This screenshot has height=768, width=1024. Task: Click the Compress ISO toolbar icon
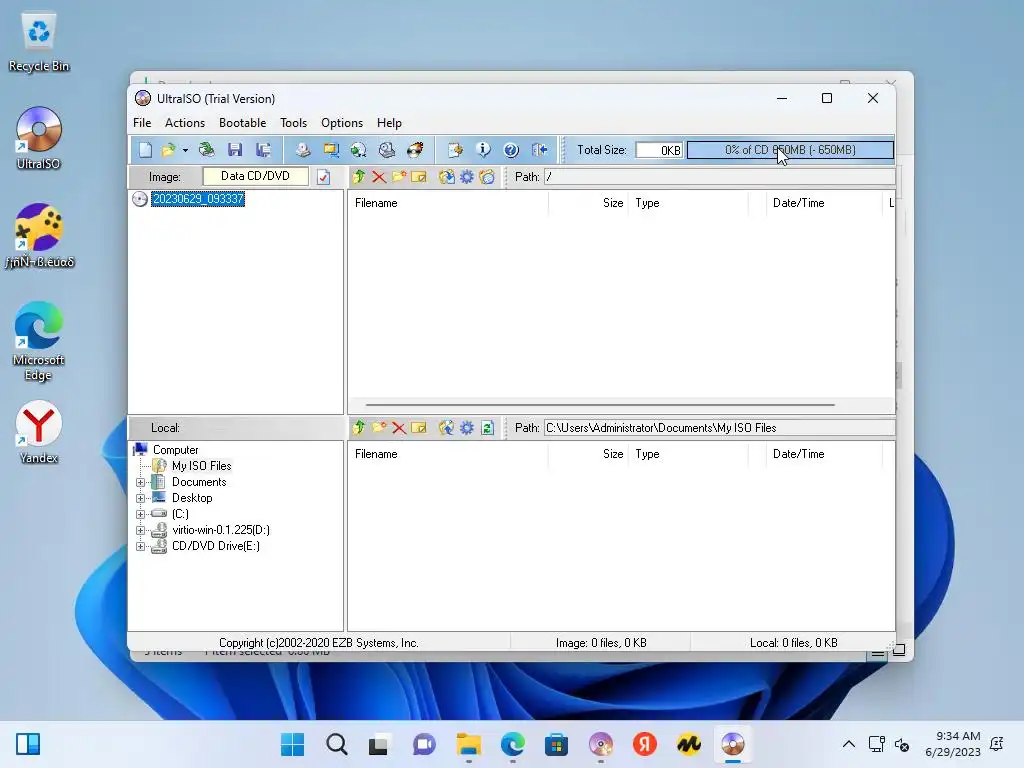tap(331, 150)
